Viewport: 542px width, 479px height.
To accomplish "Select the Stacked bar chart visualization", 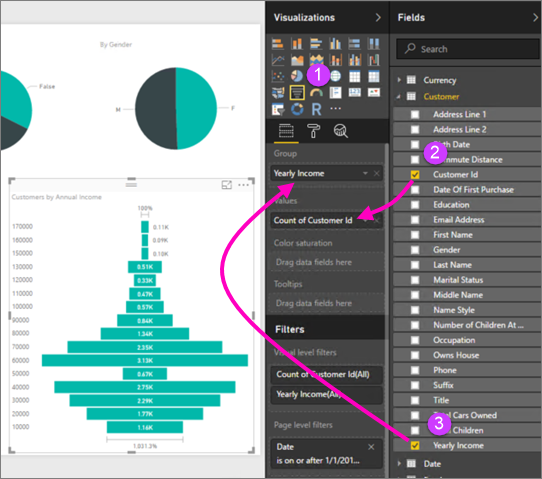I will click(x=278, y=44).
